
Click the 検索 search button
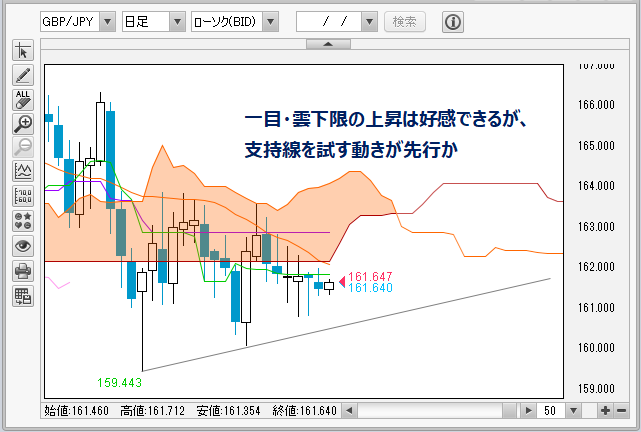pyautogui.click(x=405, y=22)
